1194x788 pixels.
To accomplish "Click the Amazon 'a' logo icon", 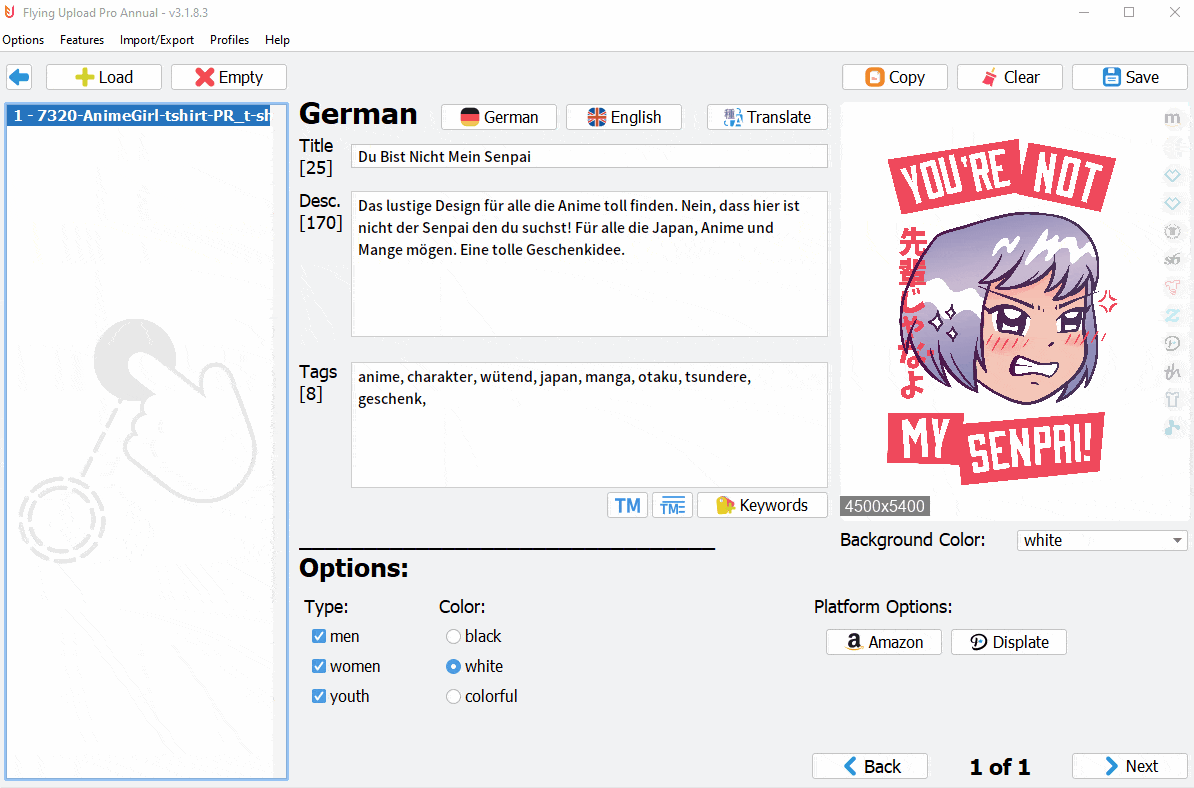I will coord(854,642).
